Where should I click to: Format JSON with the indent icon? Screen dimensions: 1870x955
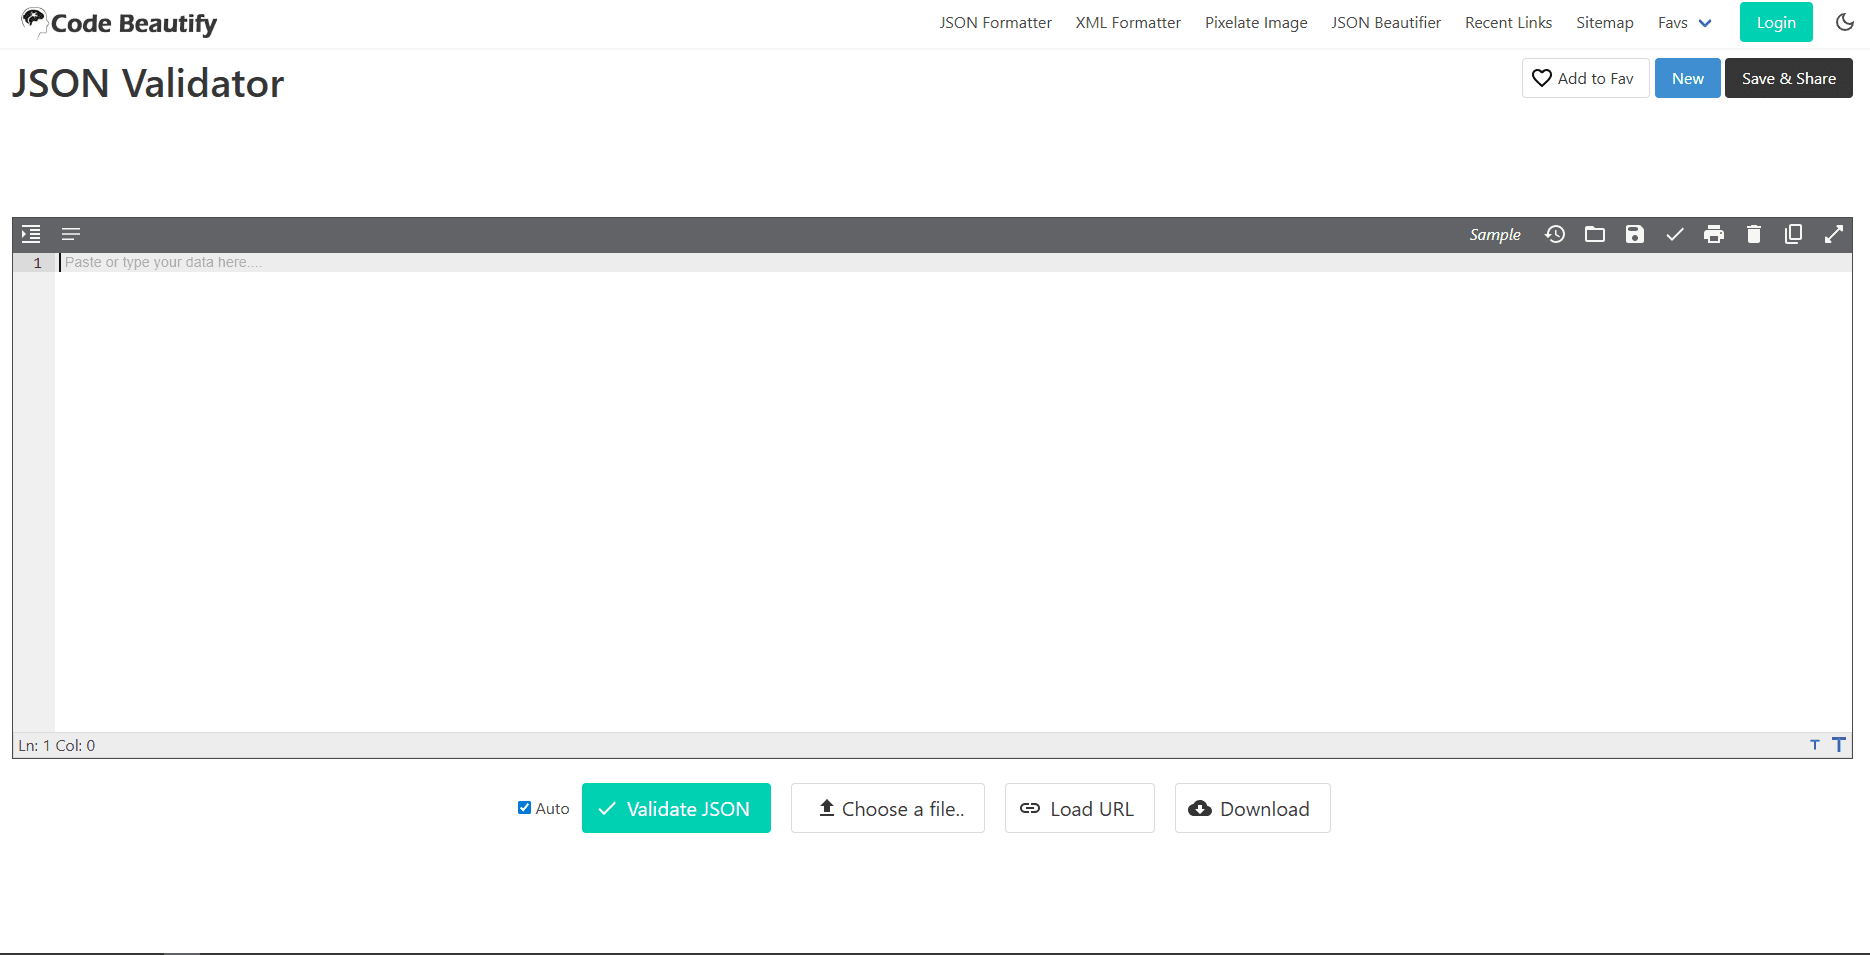(30, 233)
